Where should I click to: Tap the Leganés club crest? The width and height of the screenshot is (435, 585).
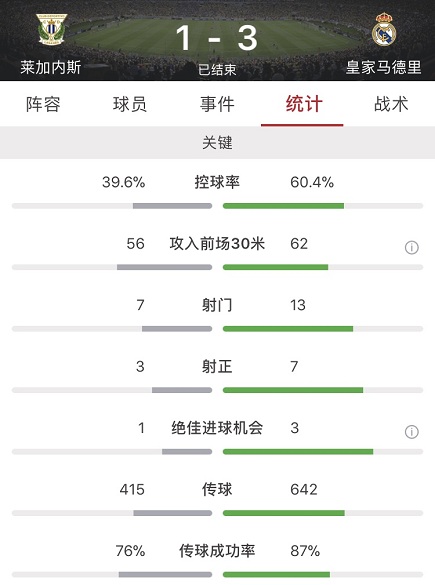click(x=51, y=29)
